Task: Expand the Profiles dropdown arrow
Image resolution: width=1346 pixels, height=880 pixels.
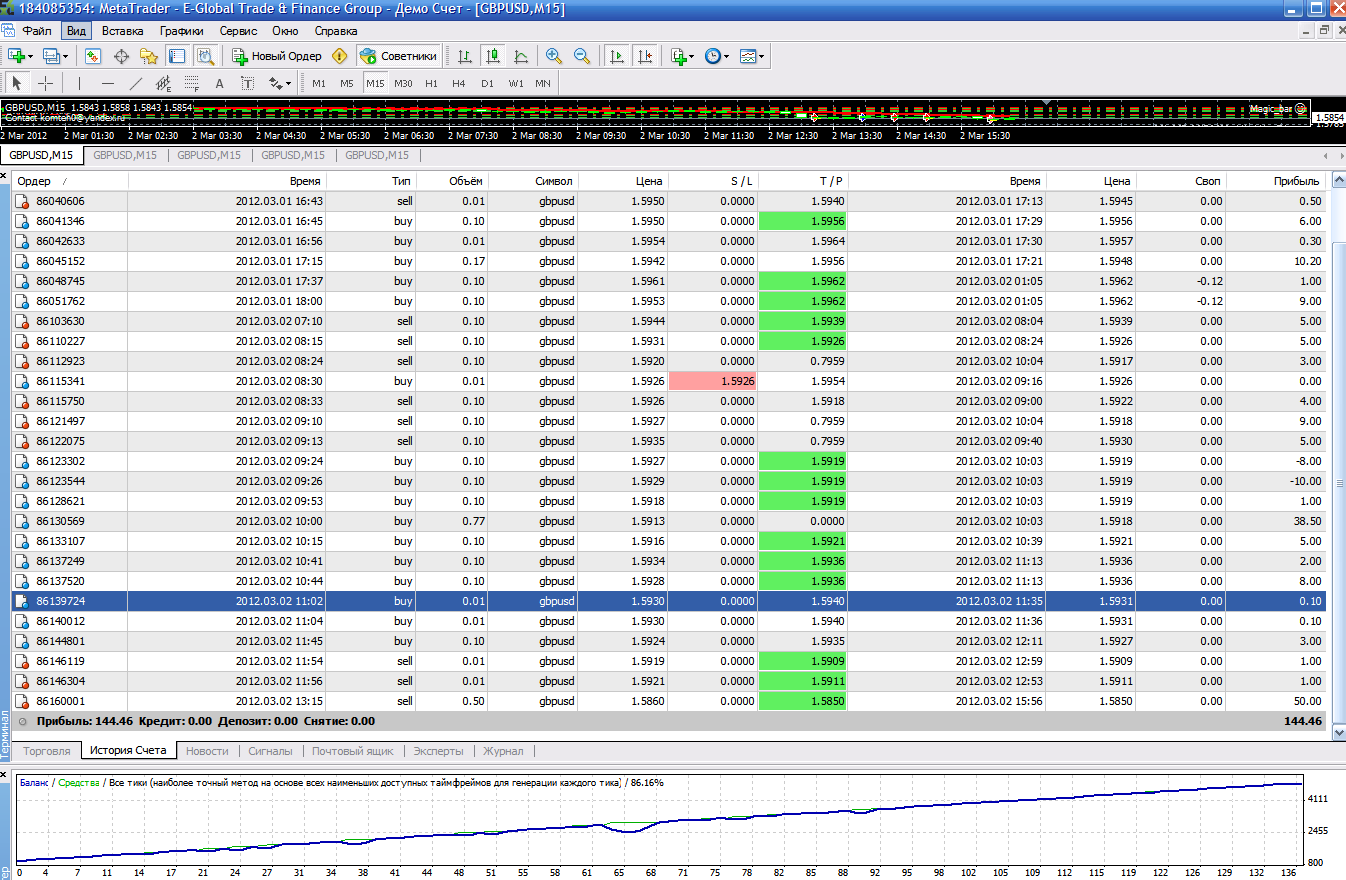Action: (66, 56)
